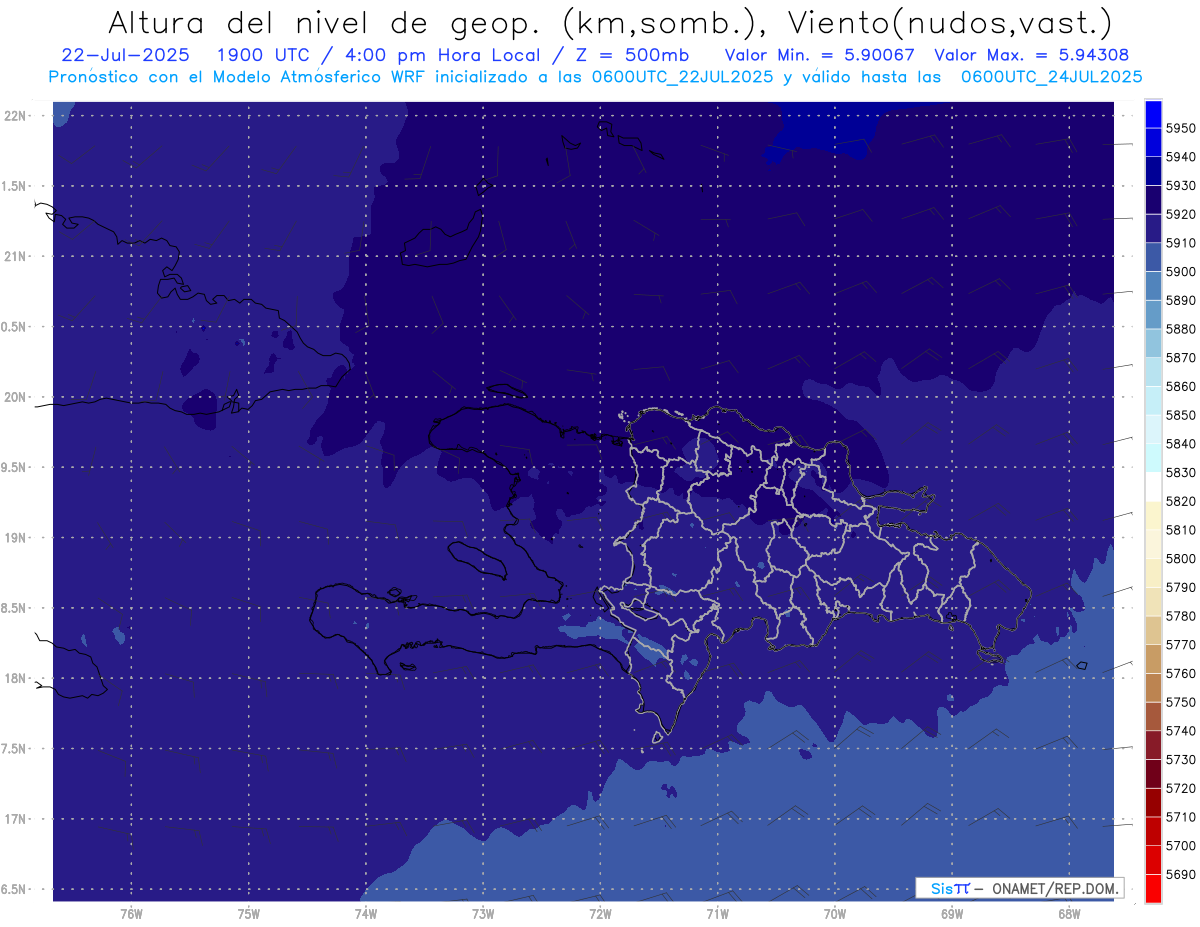Click the '71W' longitude label
Screen dimensions: 1200x927
click(x=717, y=914)
